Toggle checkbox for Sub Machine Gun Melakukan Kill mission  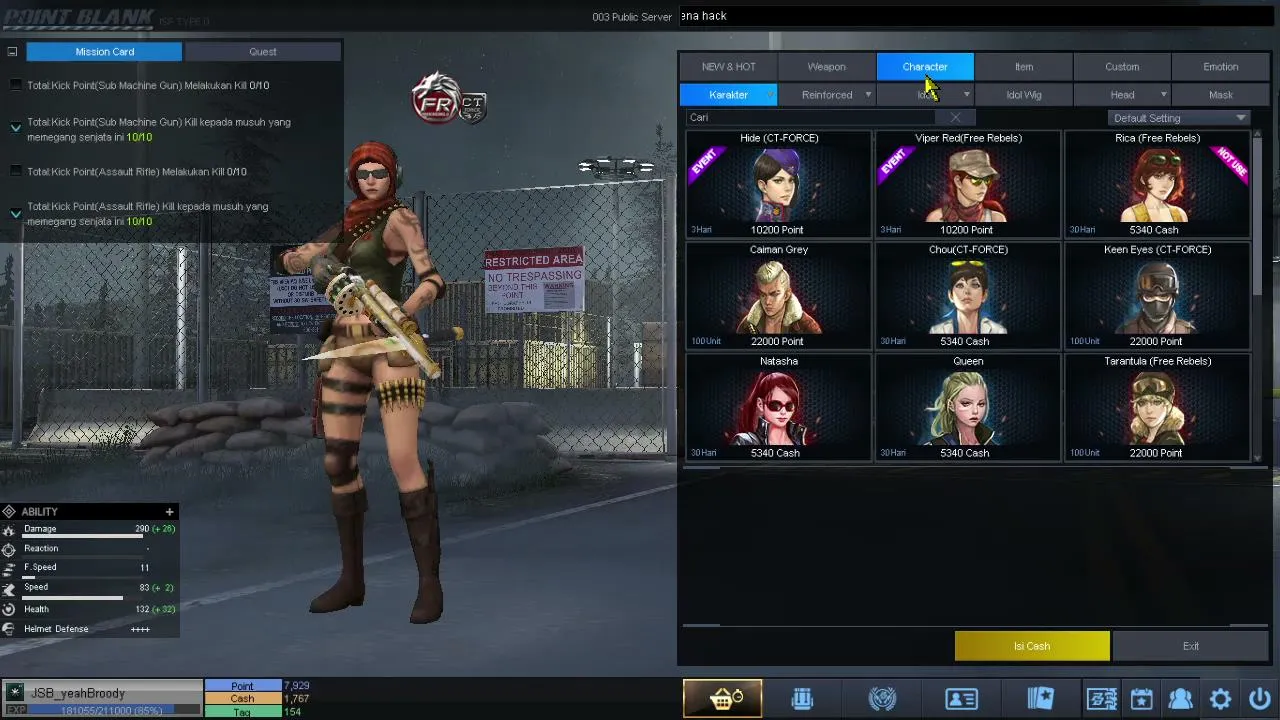pyautogui.click(x=15, y=85)
